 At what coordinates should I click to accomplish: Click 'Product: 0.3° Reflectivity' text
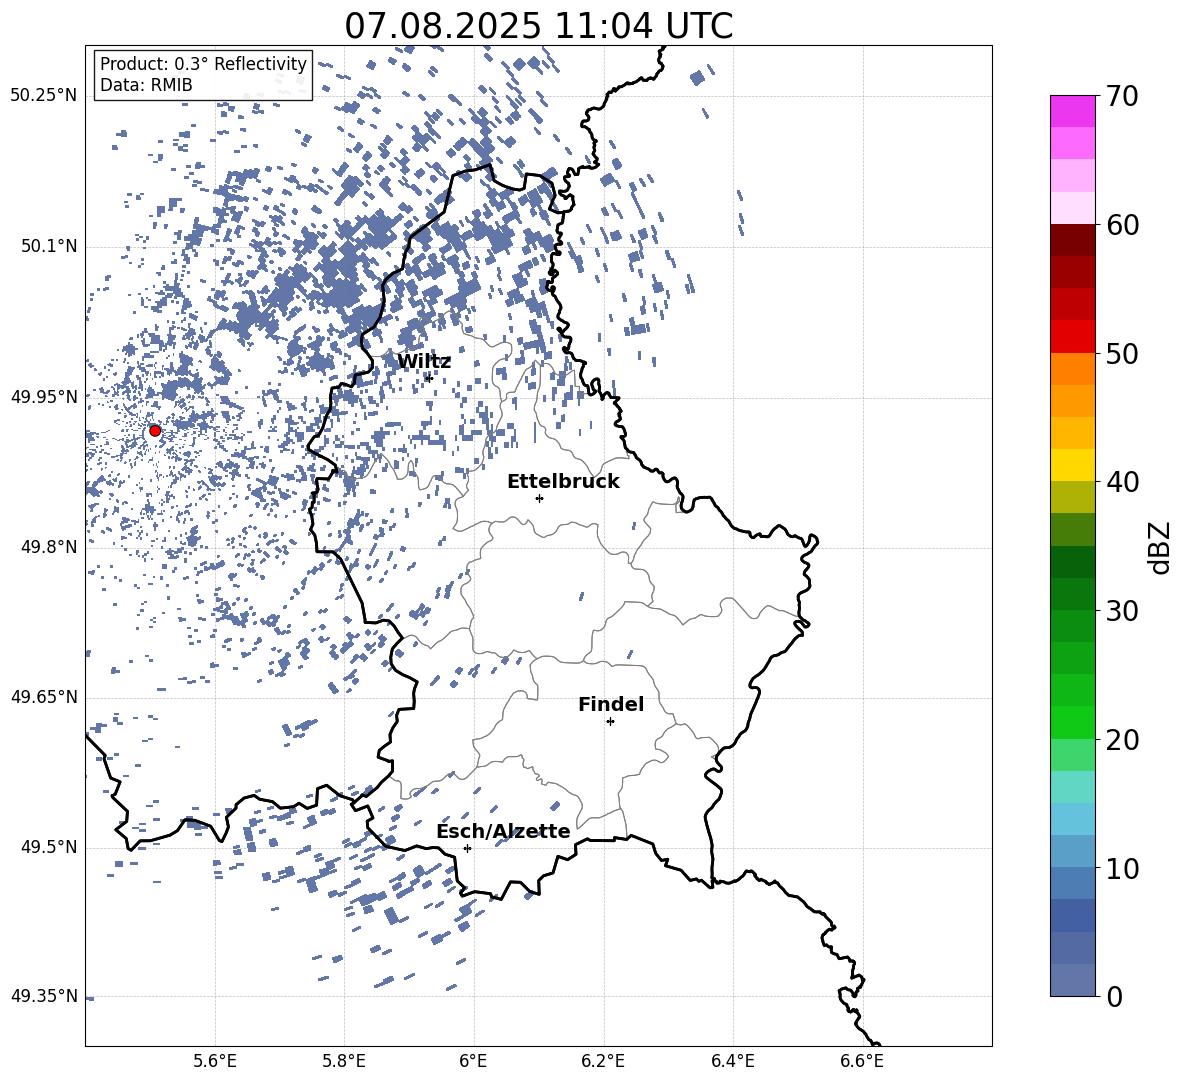point(203,63)
